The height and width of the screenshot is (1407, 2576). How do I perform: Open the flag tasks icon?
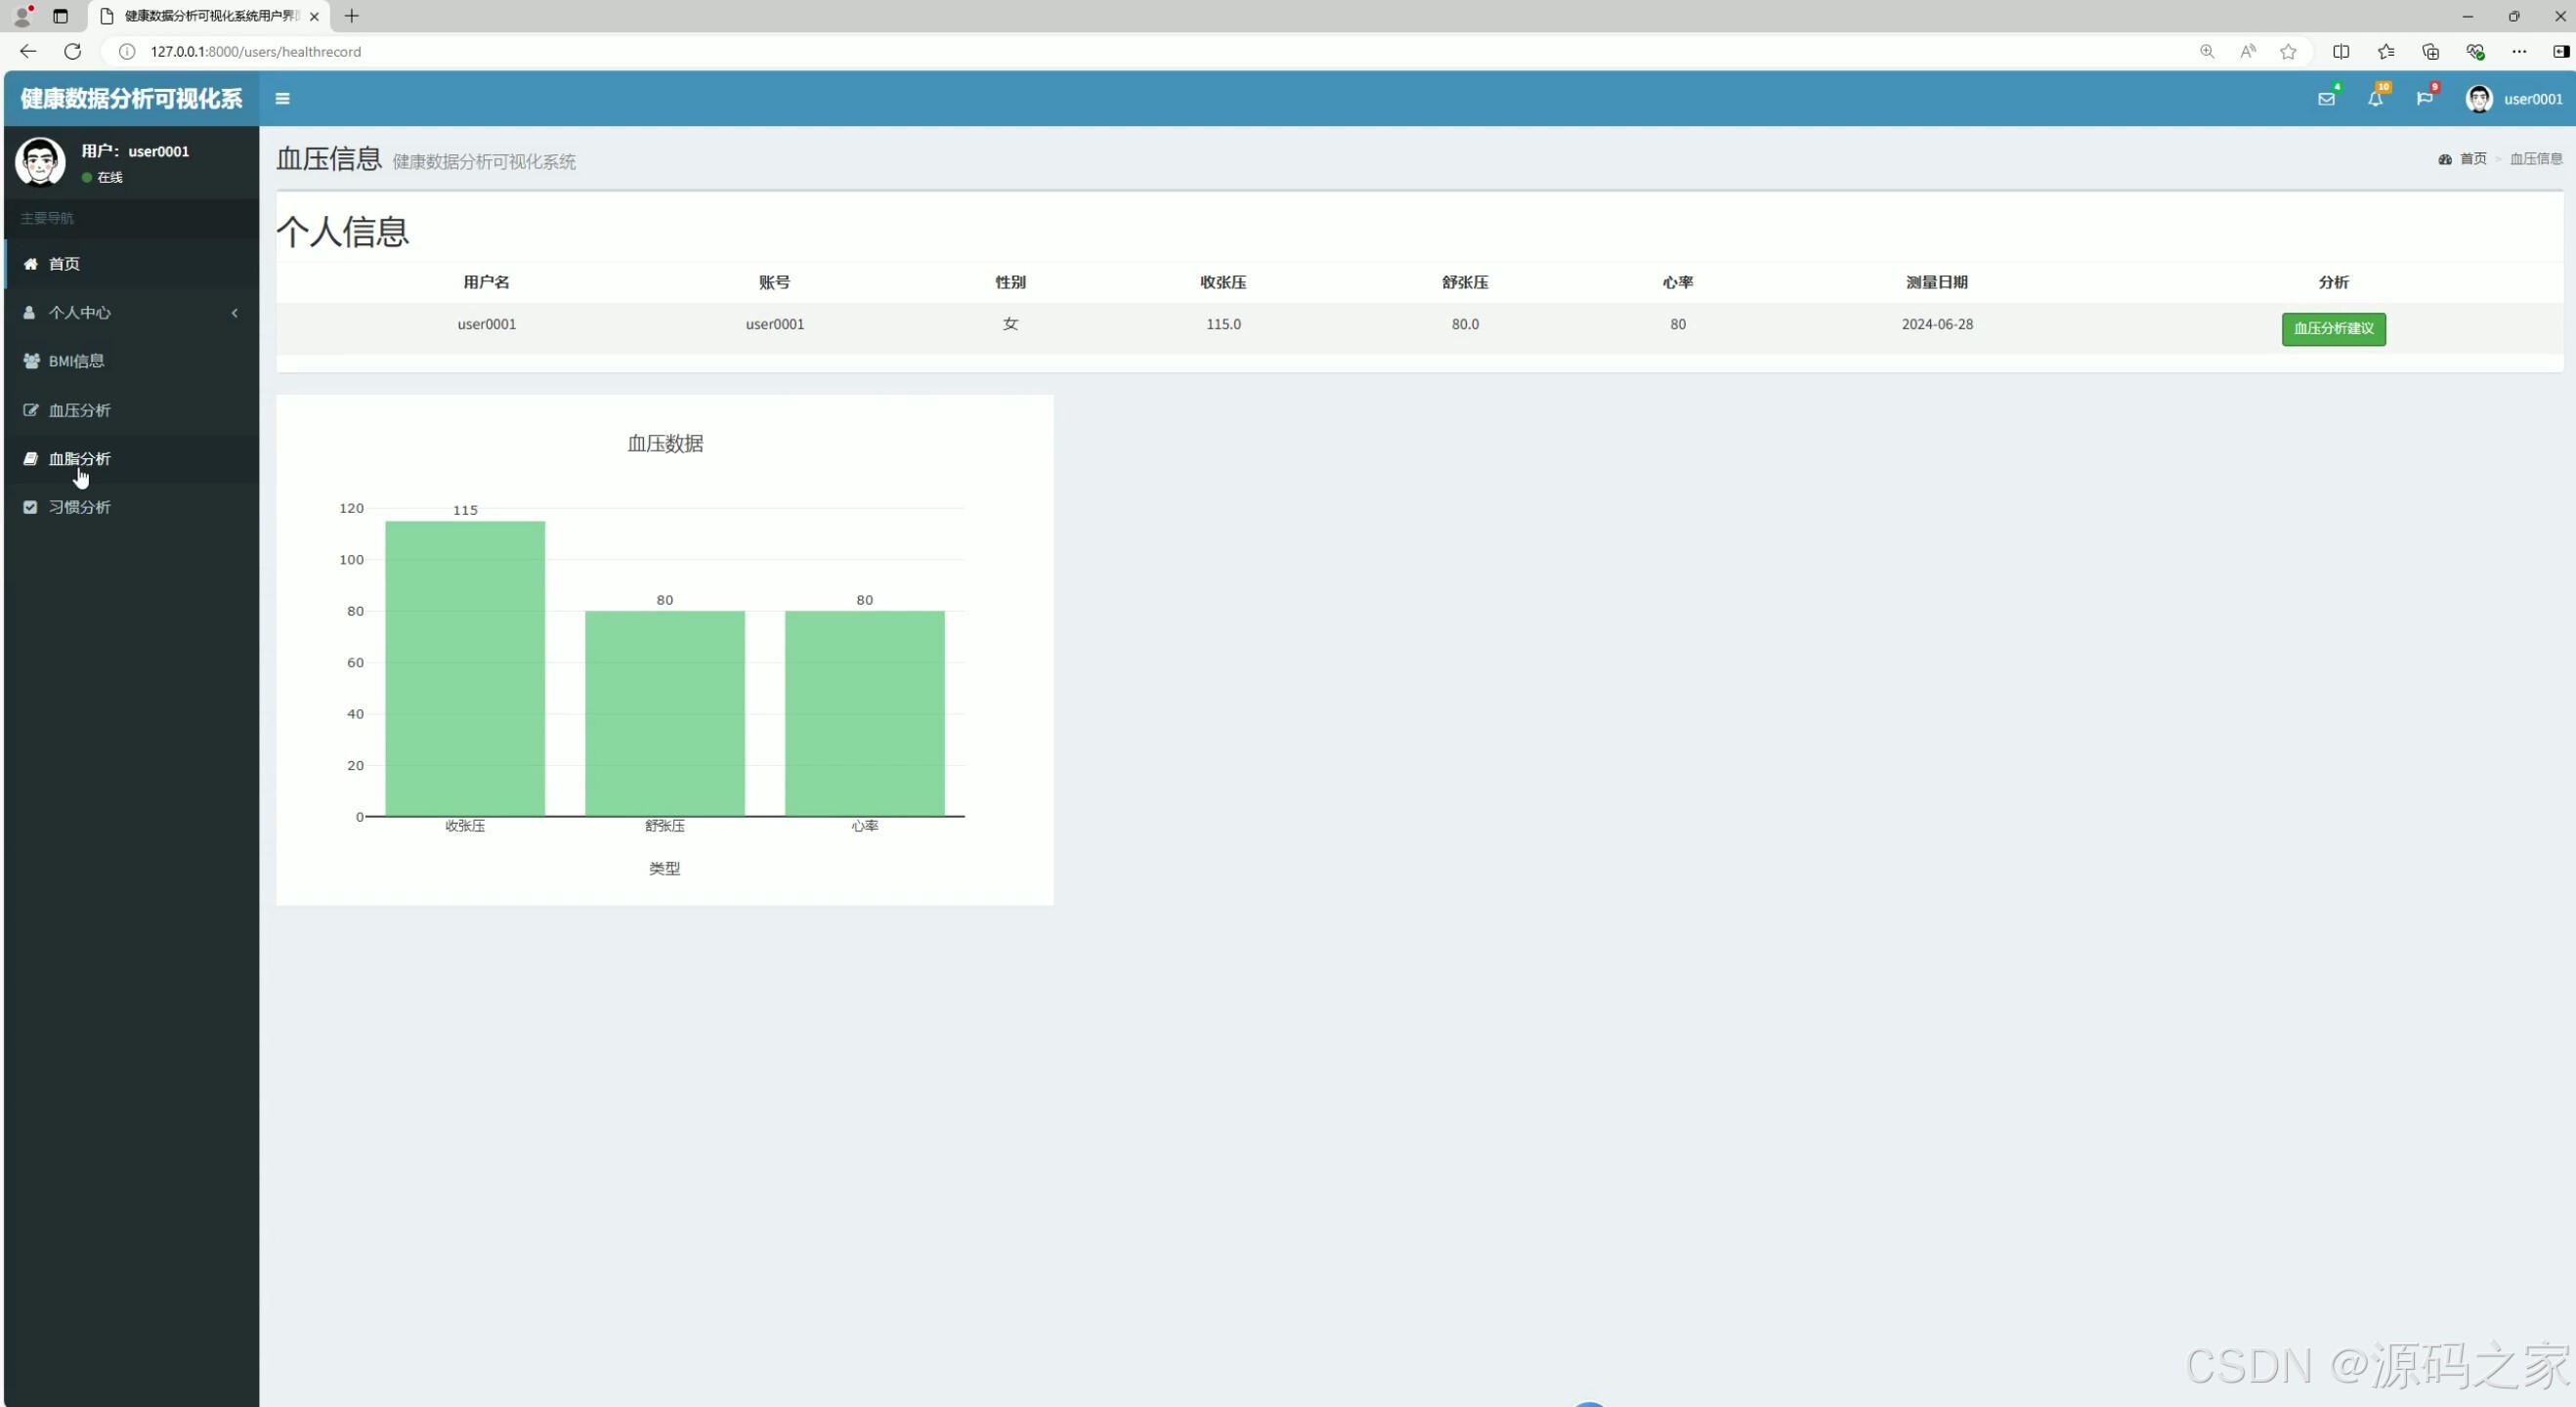(x=2424, y=99)
